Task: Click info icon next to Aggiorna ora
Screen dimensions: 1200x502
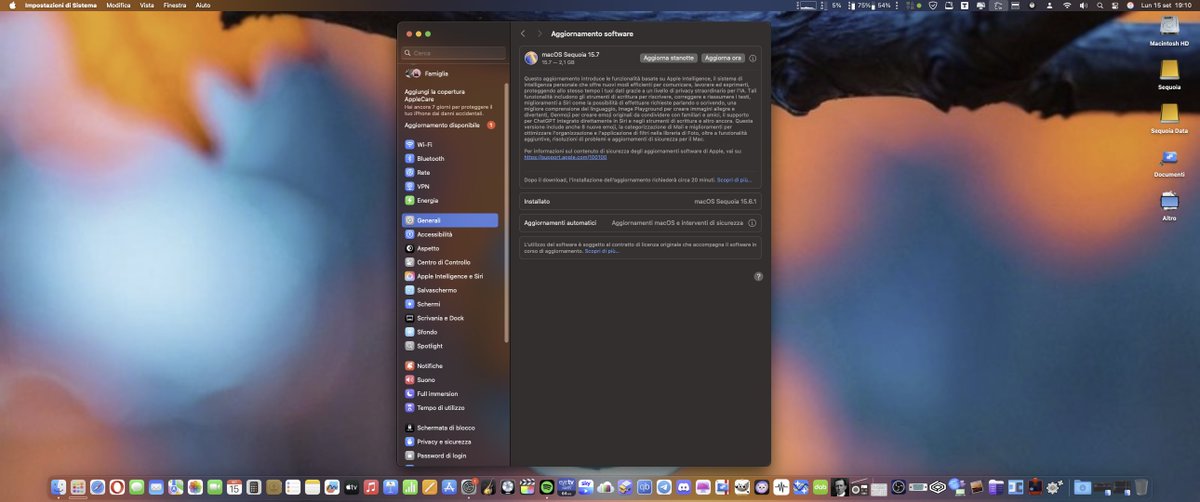Action: [x=753, y=58]
